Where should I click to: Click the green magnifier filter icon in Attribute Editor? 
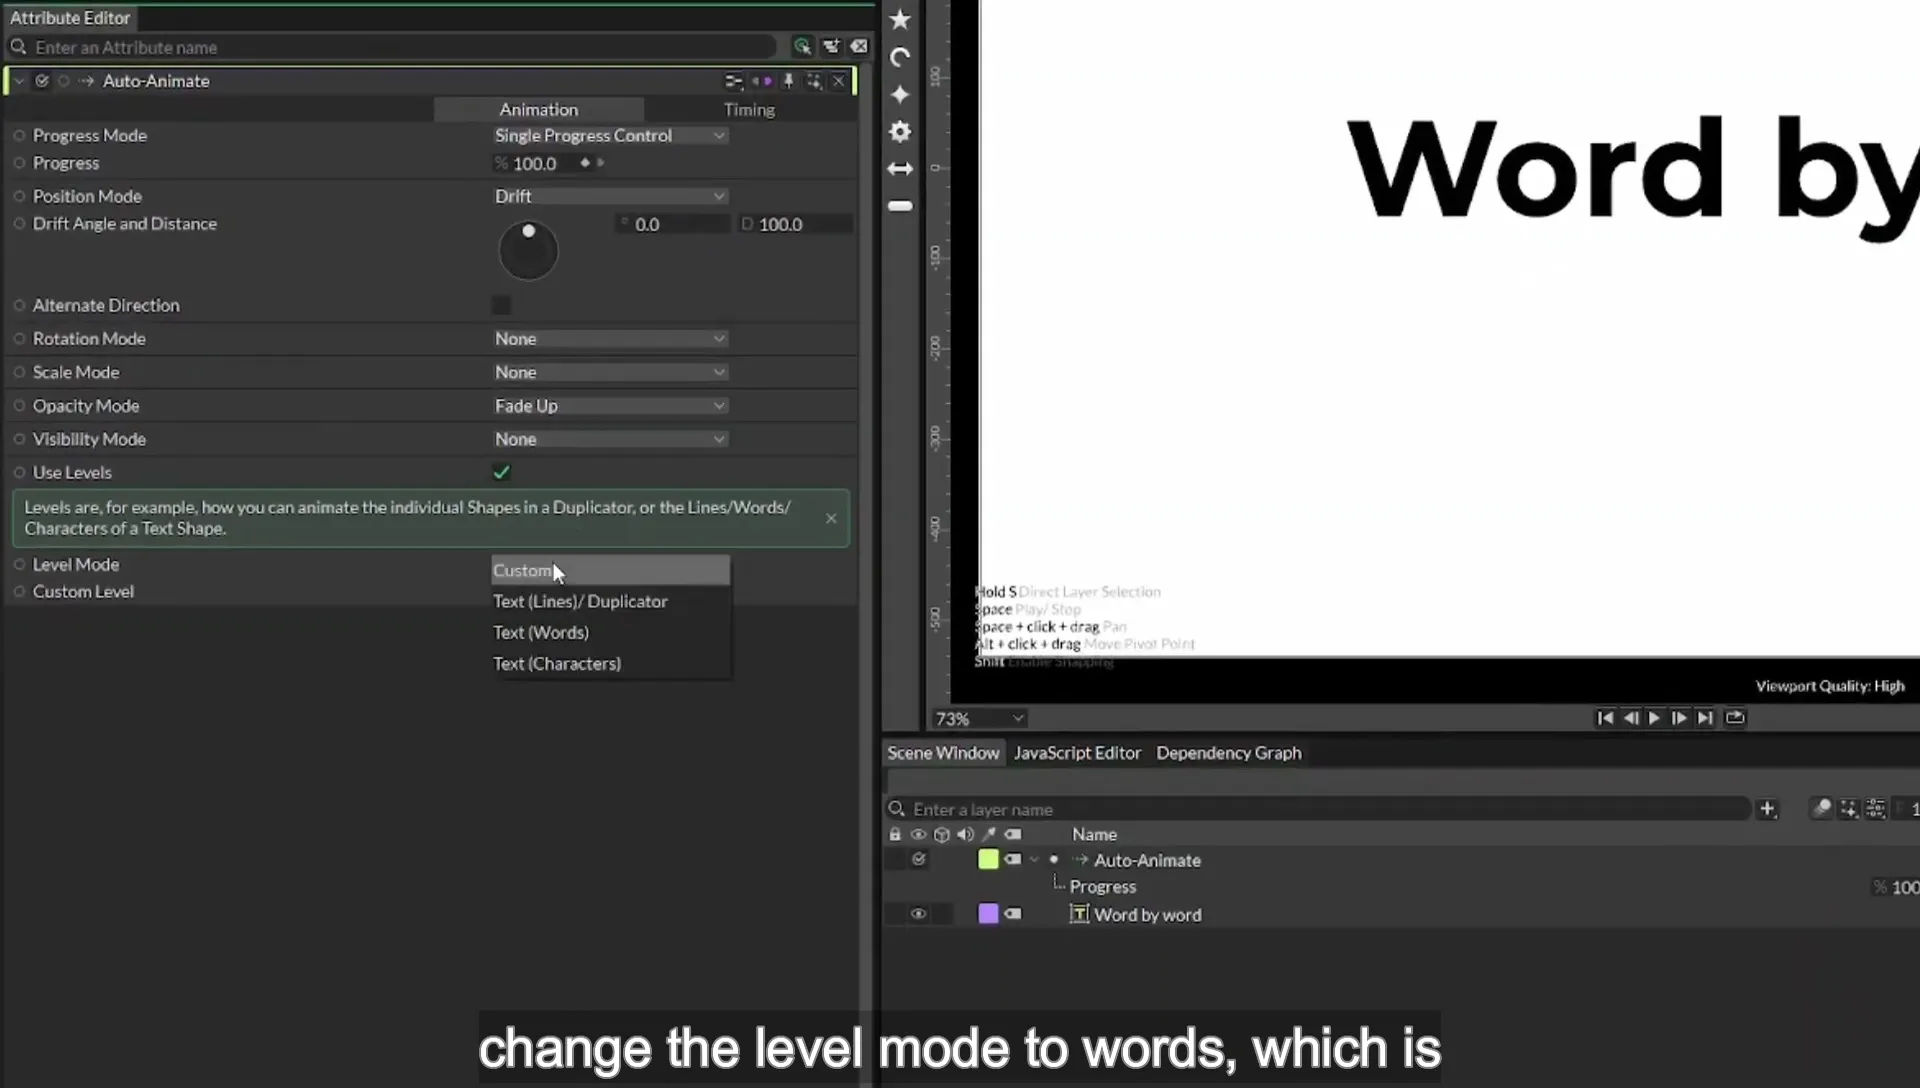tap(802, 46)
